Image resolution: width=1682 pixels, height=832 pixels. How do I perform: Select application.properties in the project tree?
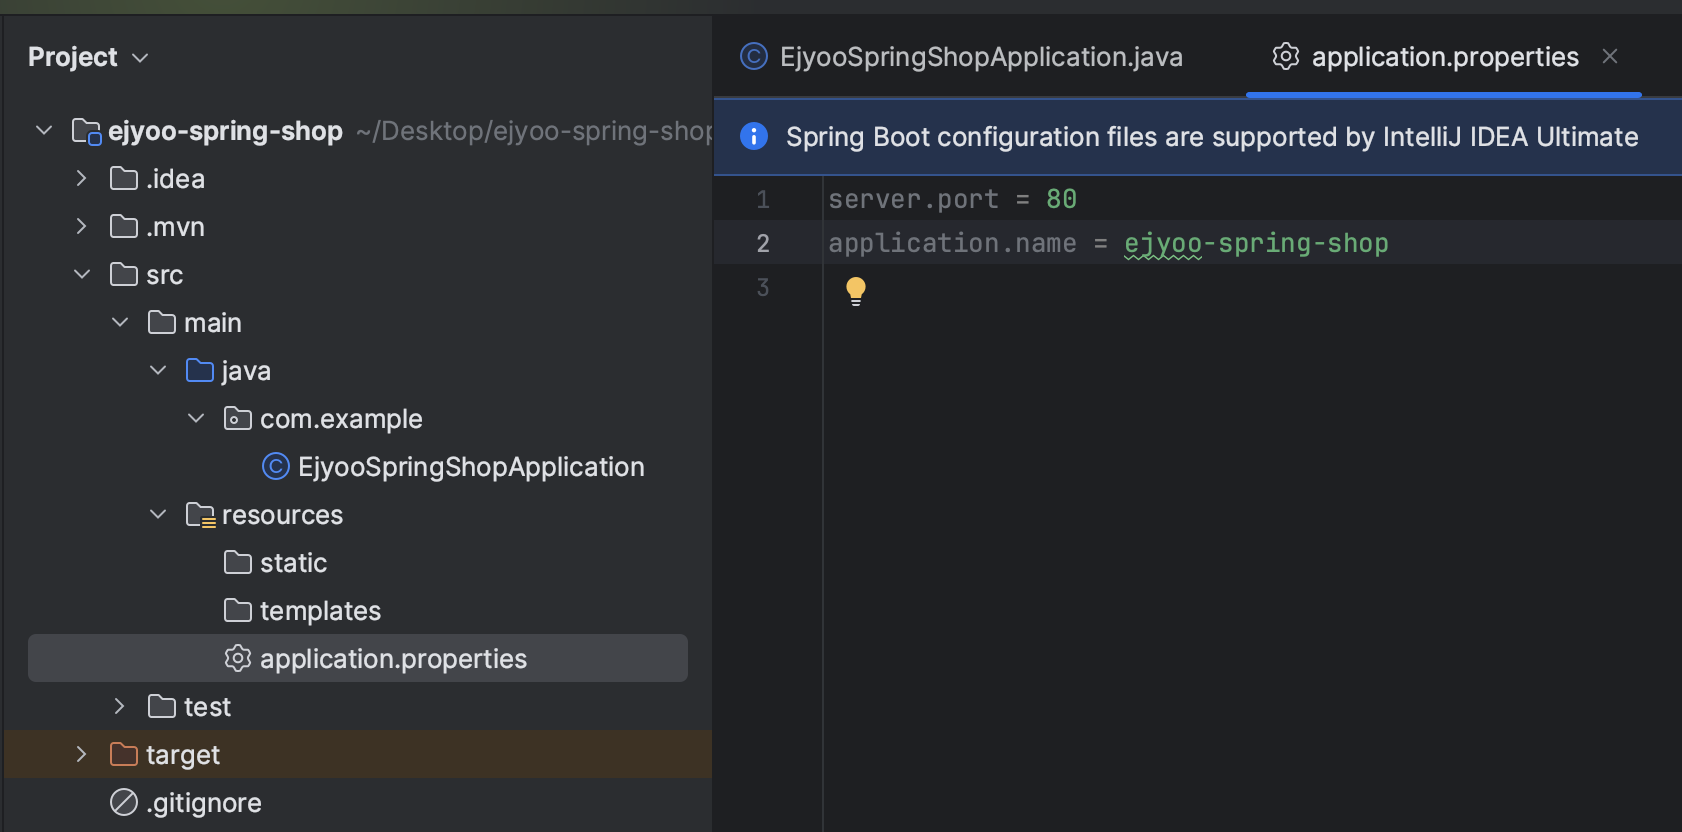[358, 658]
